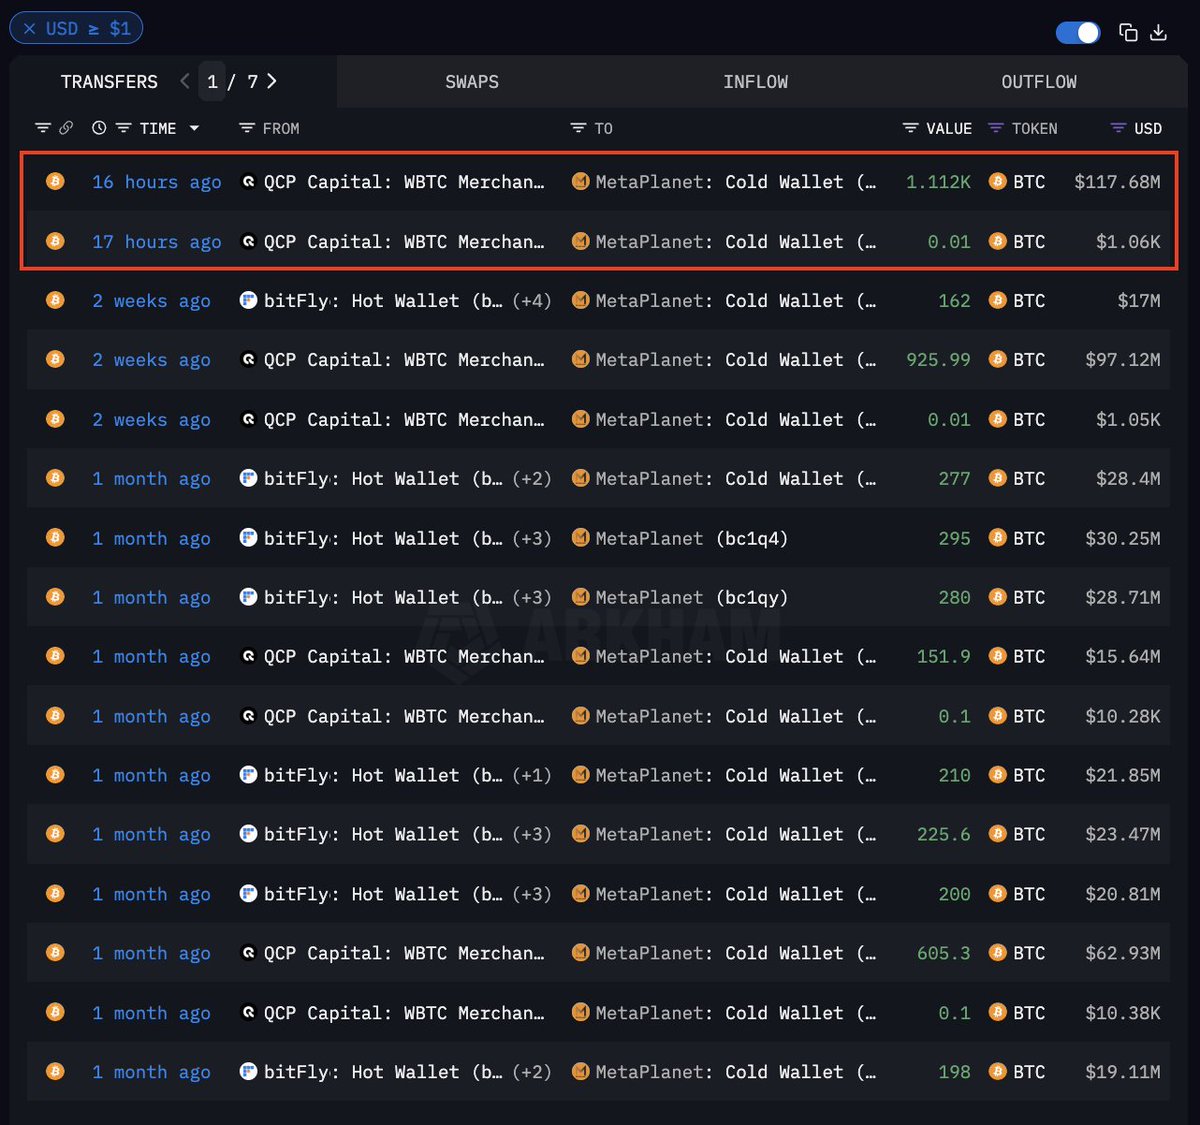This screenshot has width=1200, height=1125.
Task: Click QCP Capital logo in the $62.93M row
Action: [248, 953]
